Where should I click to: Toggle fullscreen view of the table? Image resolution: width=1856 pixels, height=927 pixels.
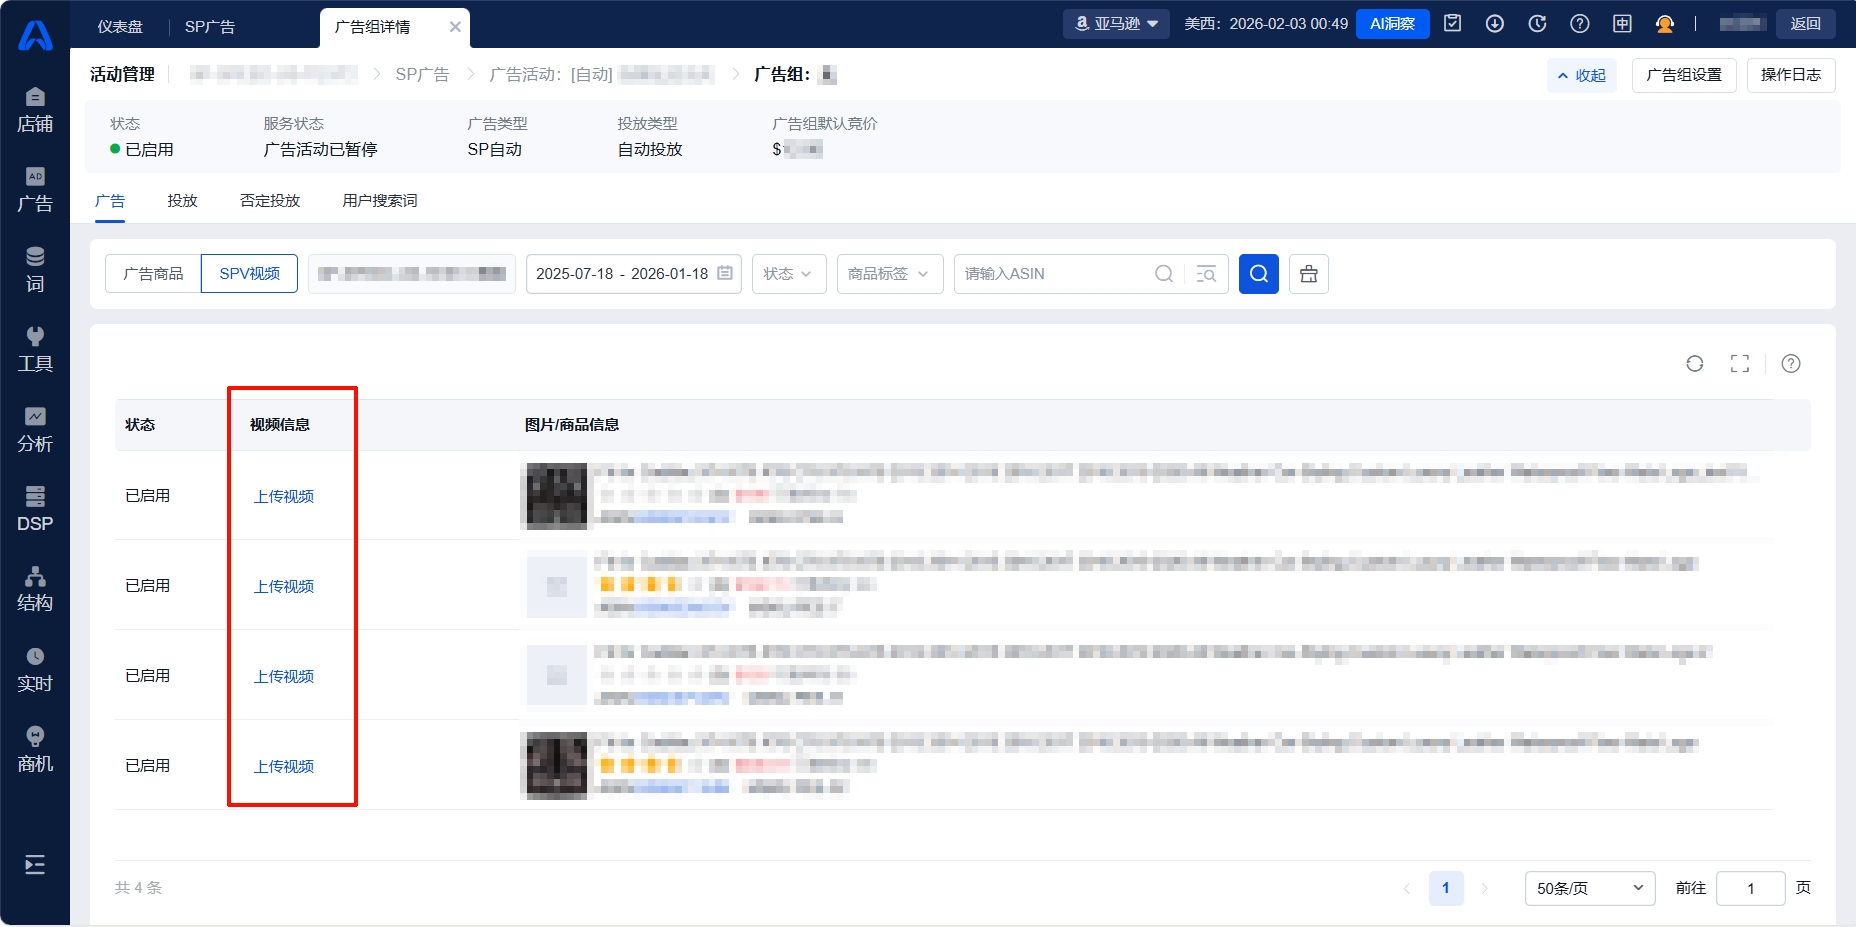pyautogui.click(x=1740, y=364)
